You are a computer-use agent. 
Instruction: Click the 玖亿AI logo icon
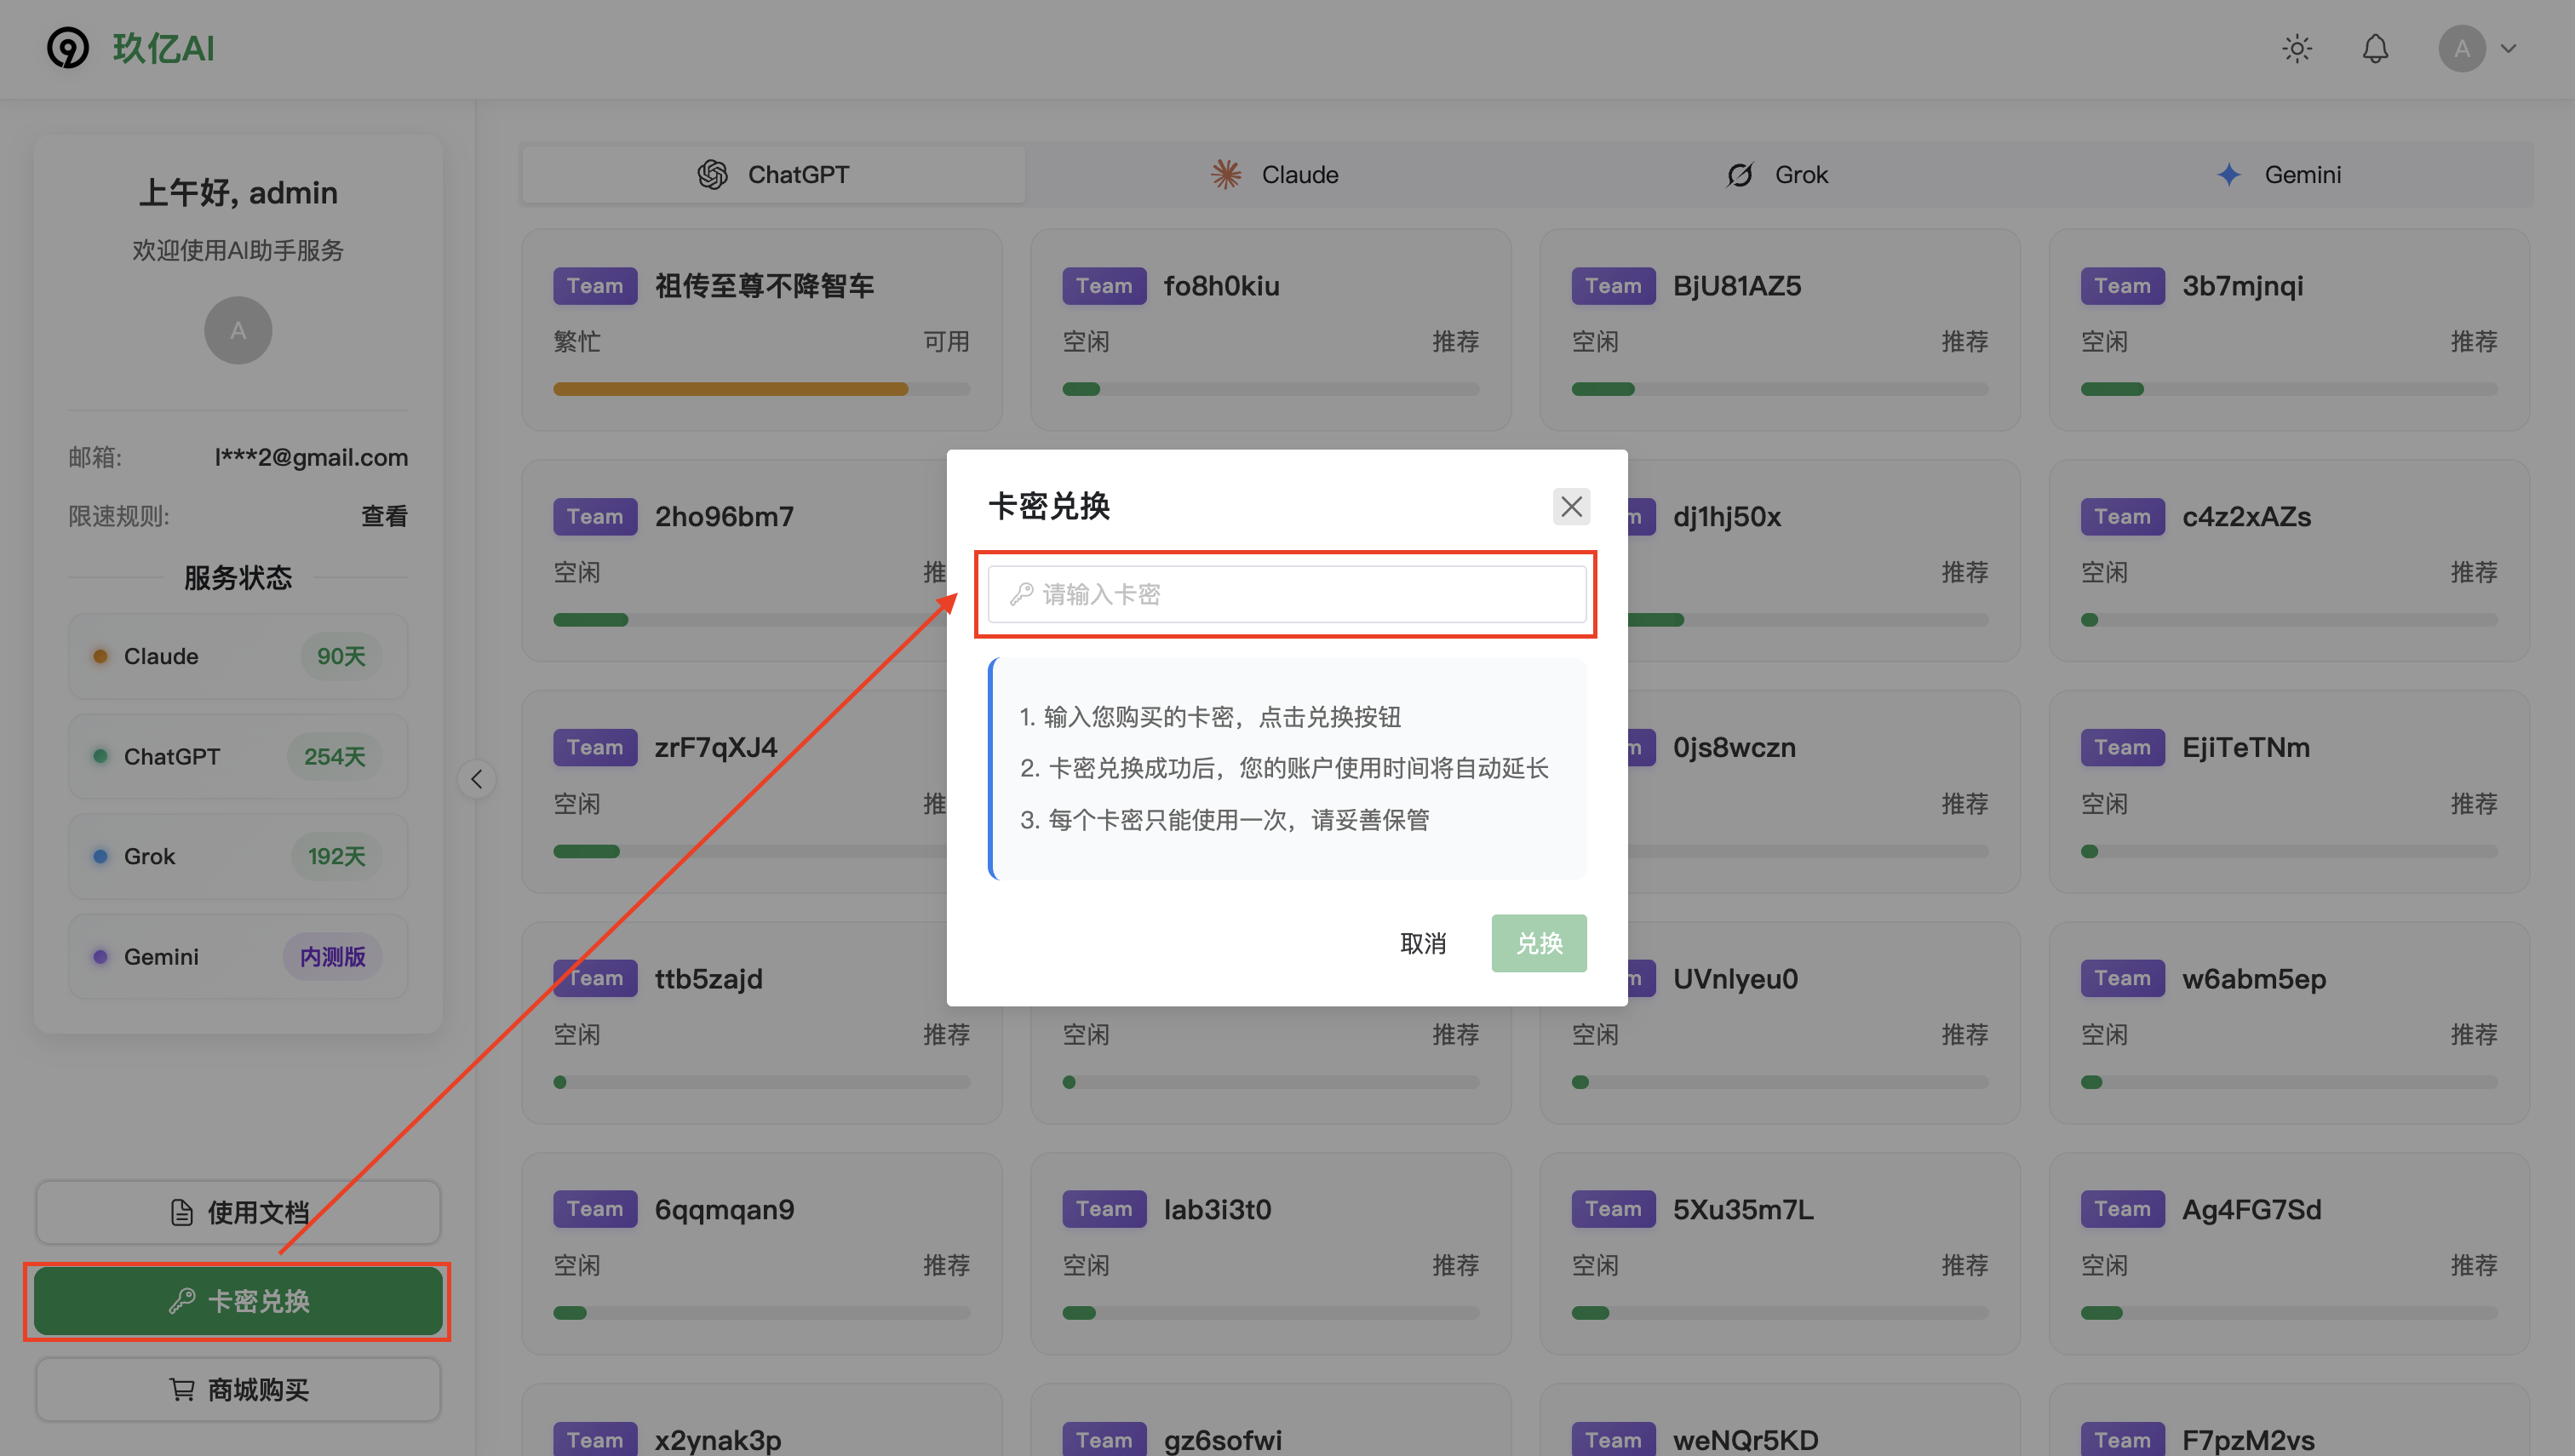click(x=68, y=48)
